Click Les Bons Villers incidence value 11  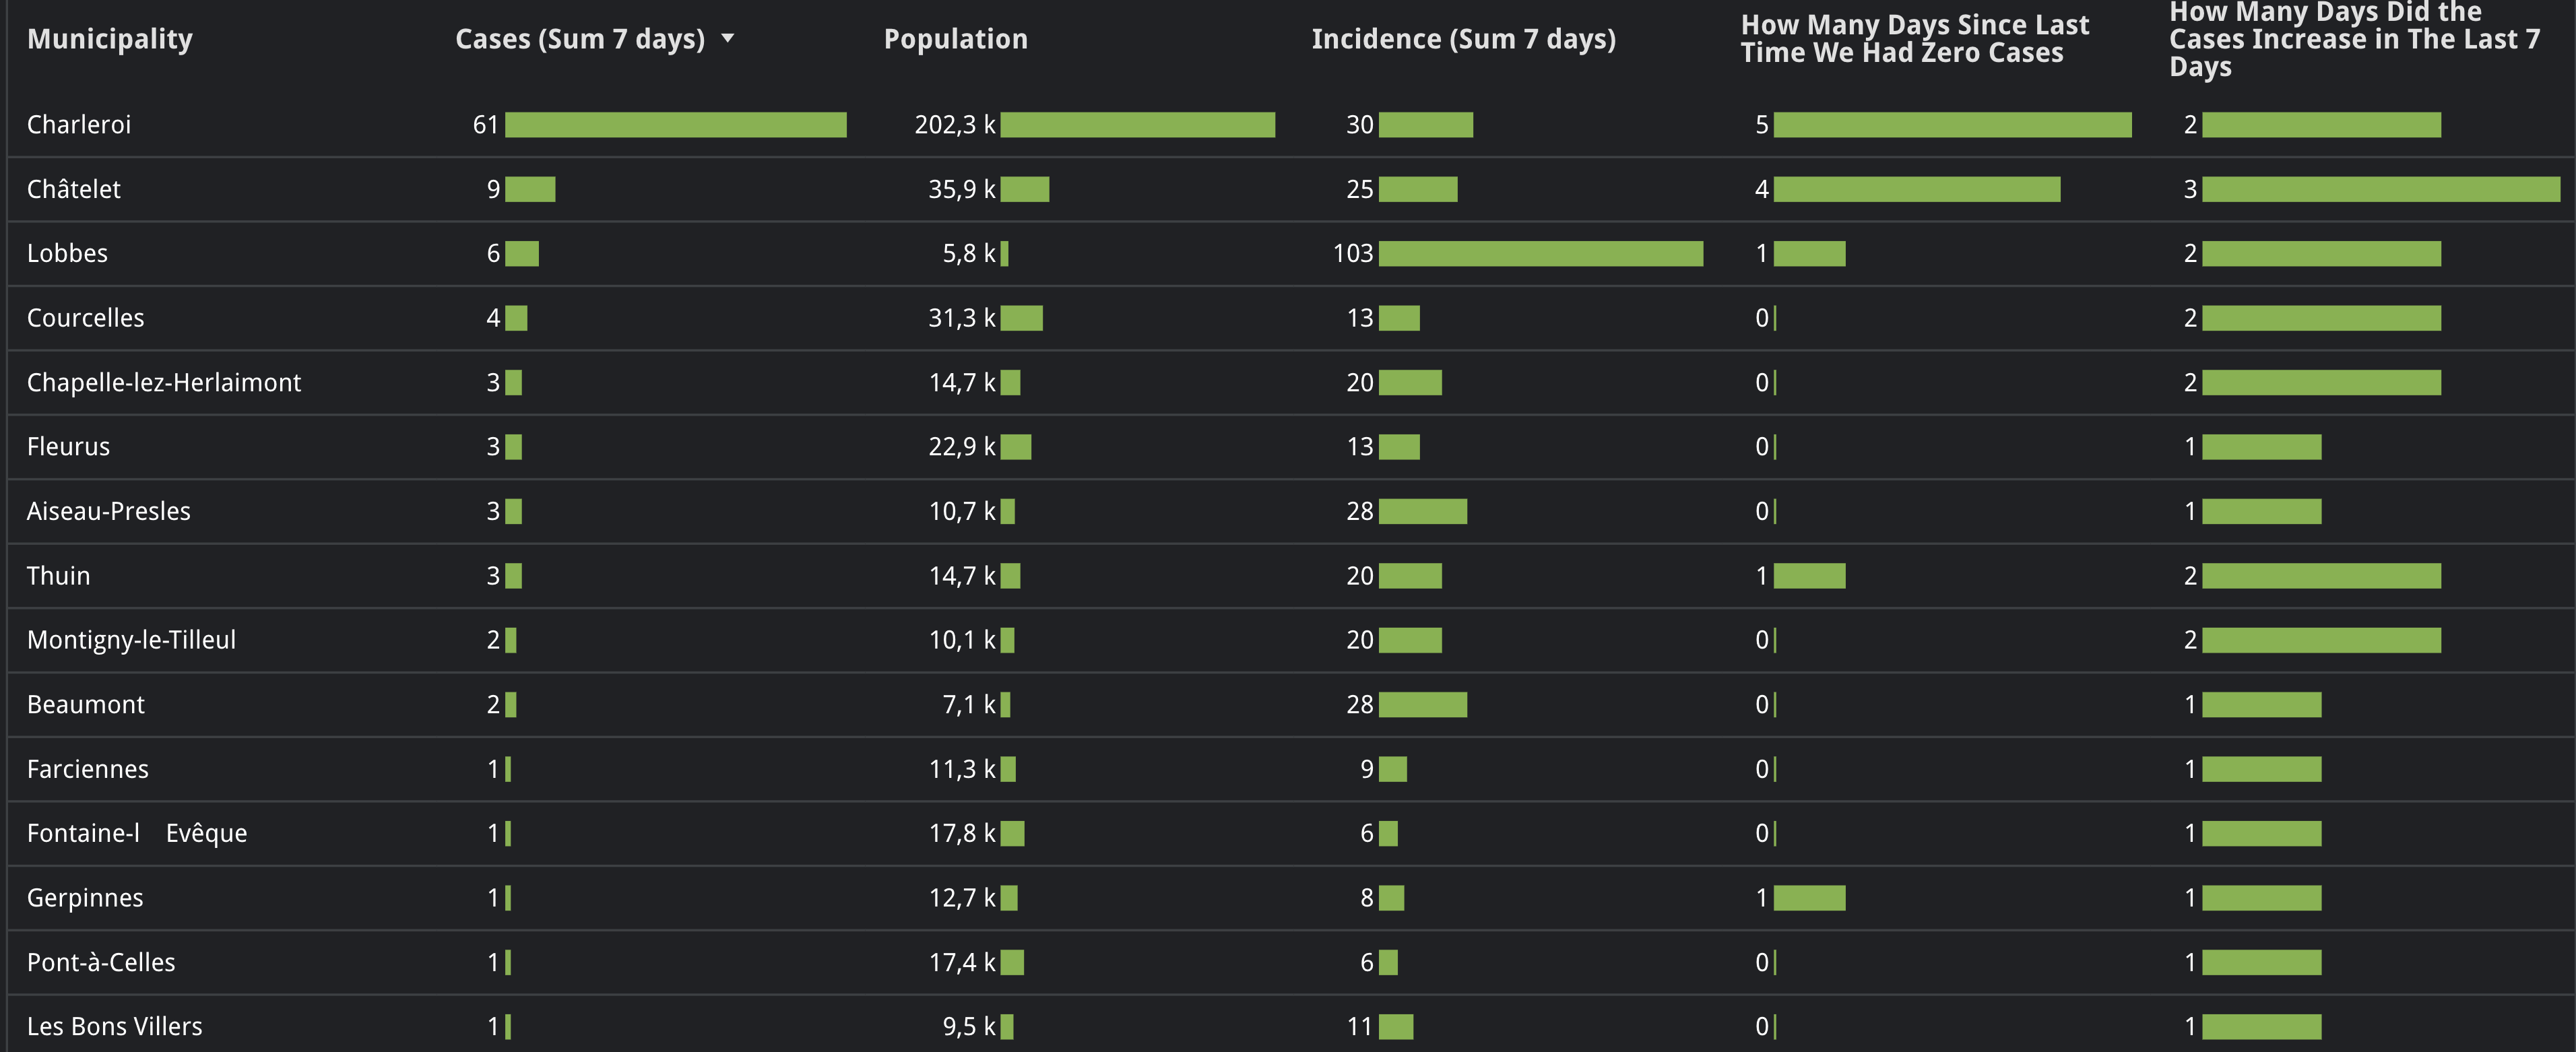click(1360, 1026)
